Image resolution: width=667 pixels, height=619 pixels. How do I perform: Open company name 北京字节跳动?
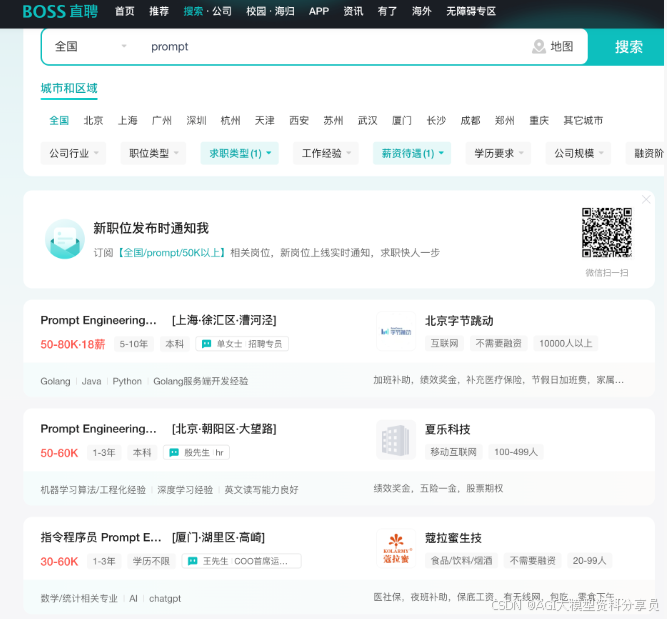click(459, 321)
